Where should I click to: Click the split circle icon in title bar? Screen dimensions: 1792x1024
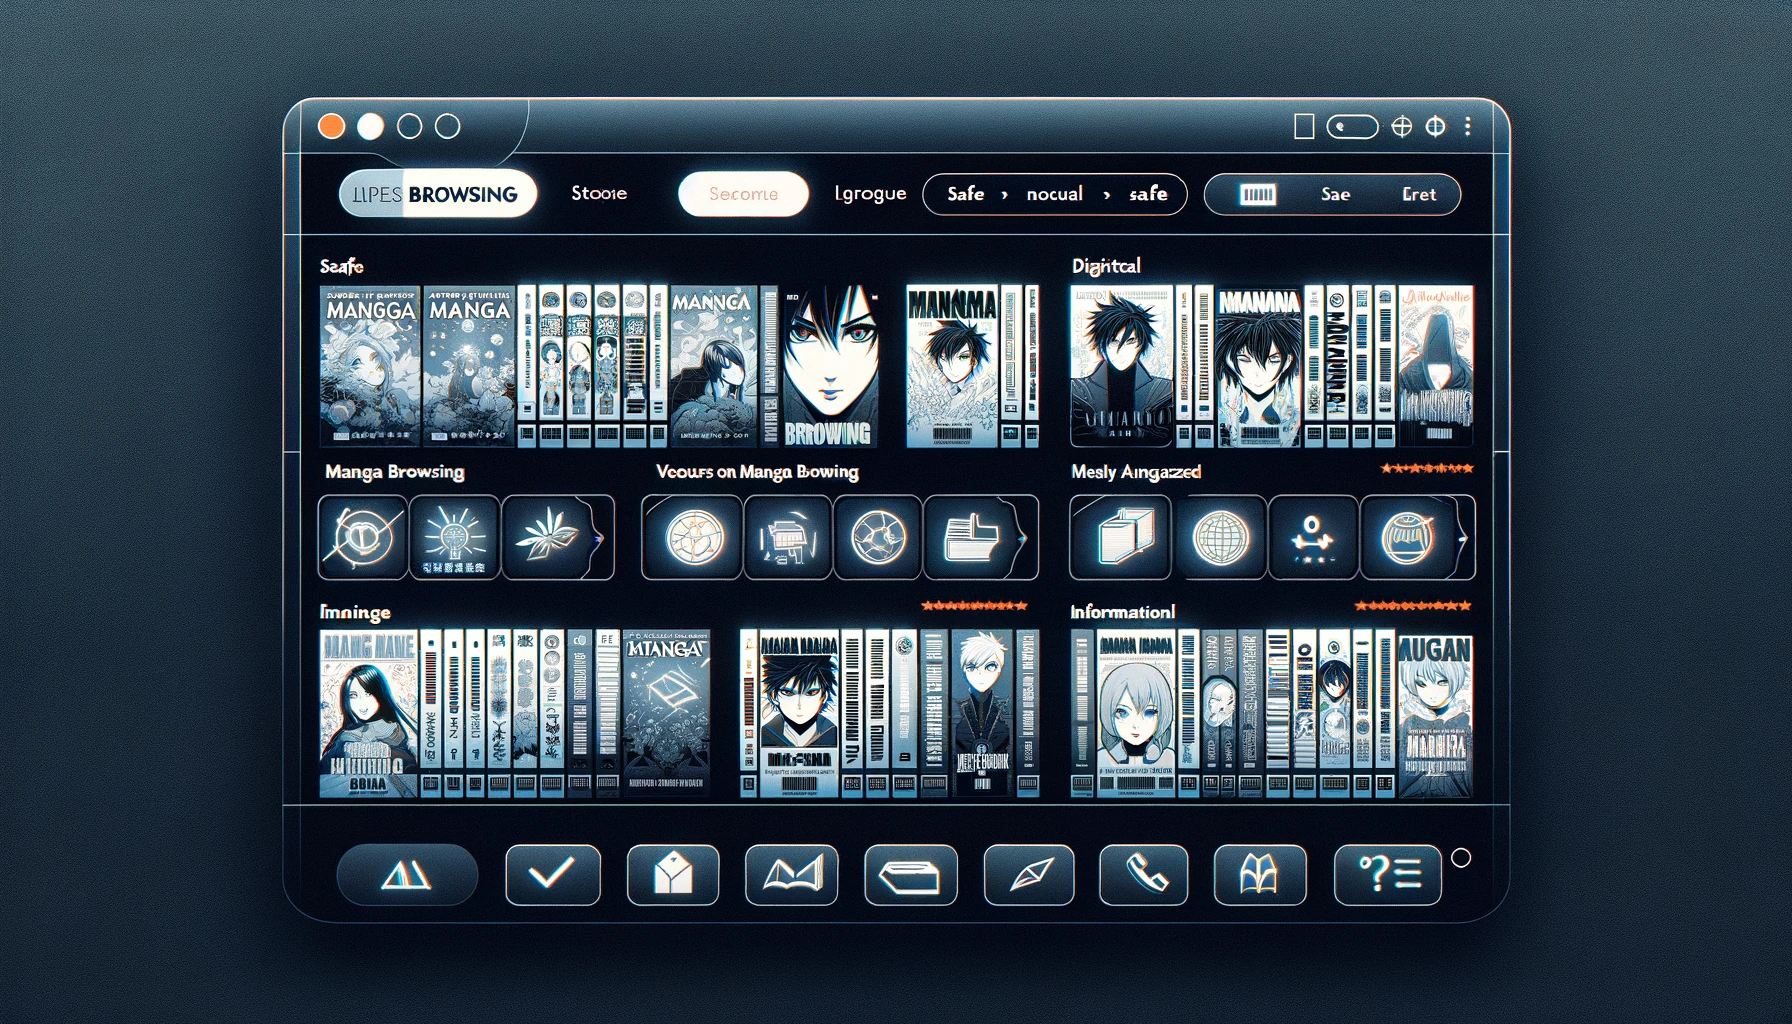[1436, 126]
